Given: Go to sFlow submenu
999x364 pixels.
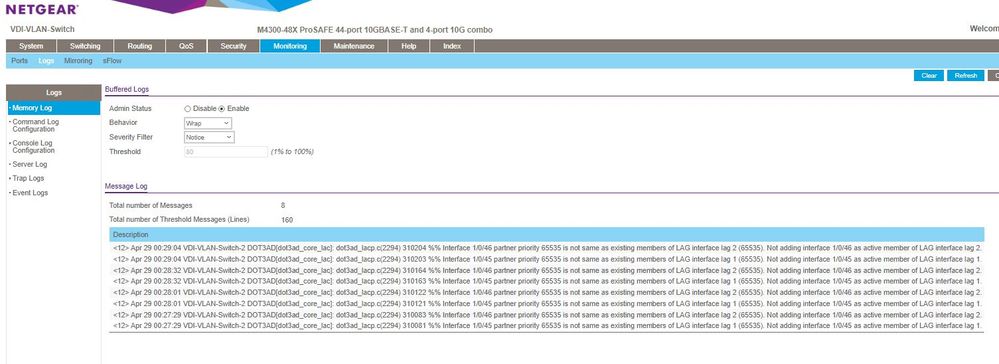Looking at the screenshot, I should pos(112,61).
